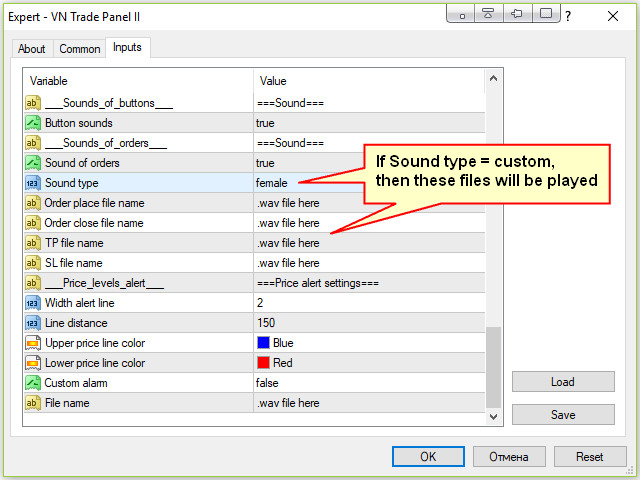Click the Custom alarm boolean icon
Viewport: 640px width, 480px height.
(x=33, y=383)
